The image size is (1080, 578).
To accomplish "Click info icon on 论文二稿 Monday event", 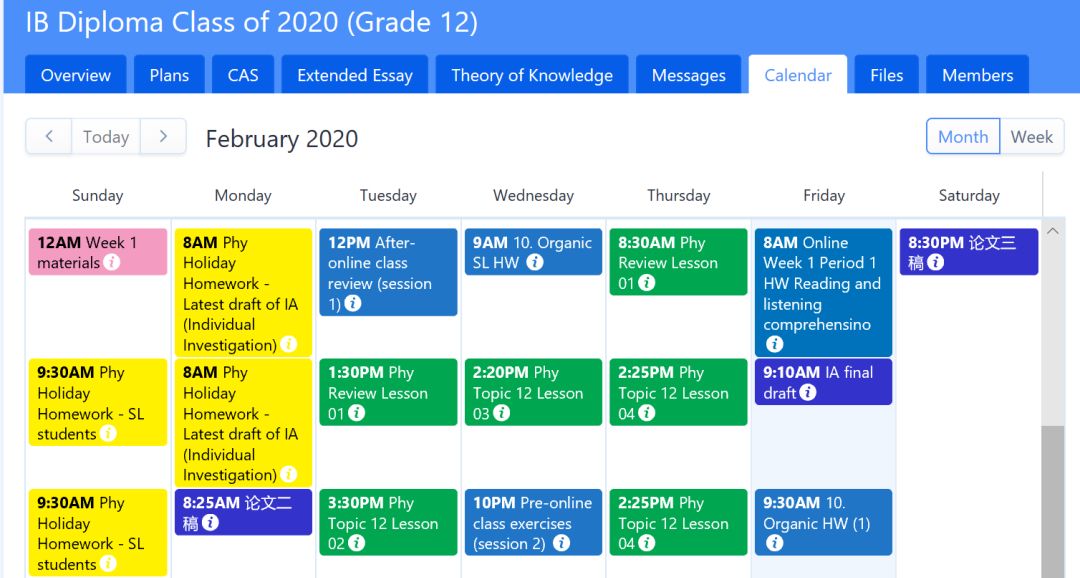I will pyautogui.click(x=210, y=523).
